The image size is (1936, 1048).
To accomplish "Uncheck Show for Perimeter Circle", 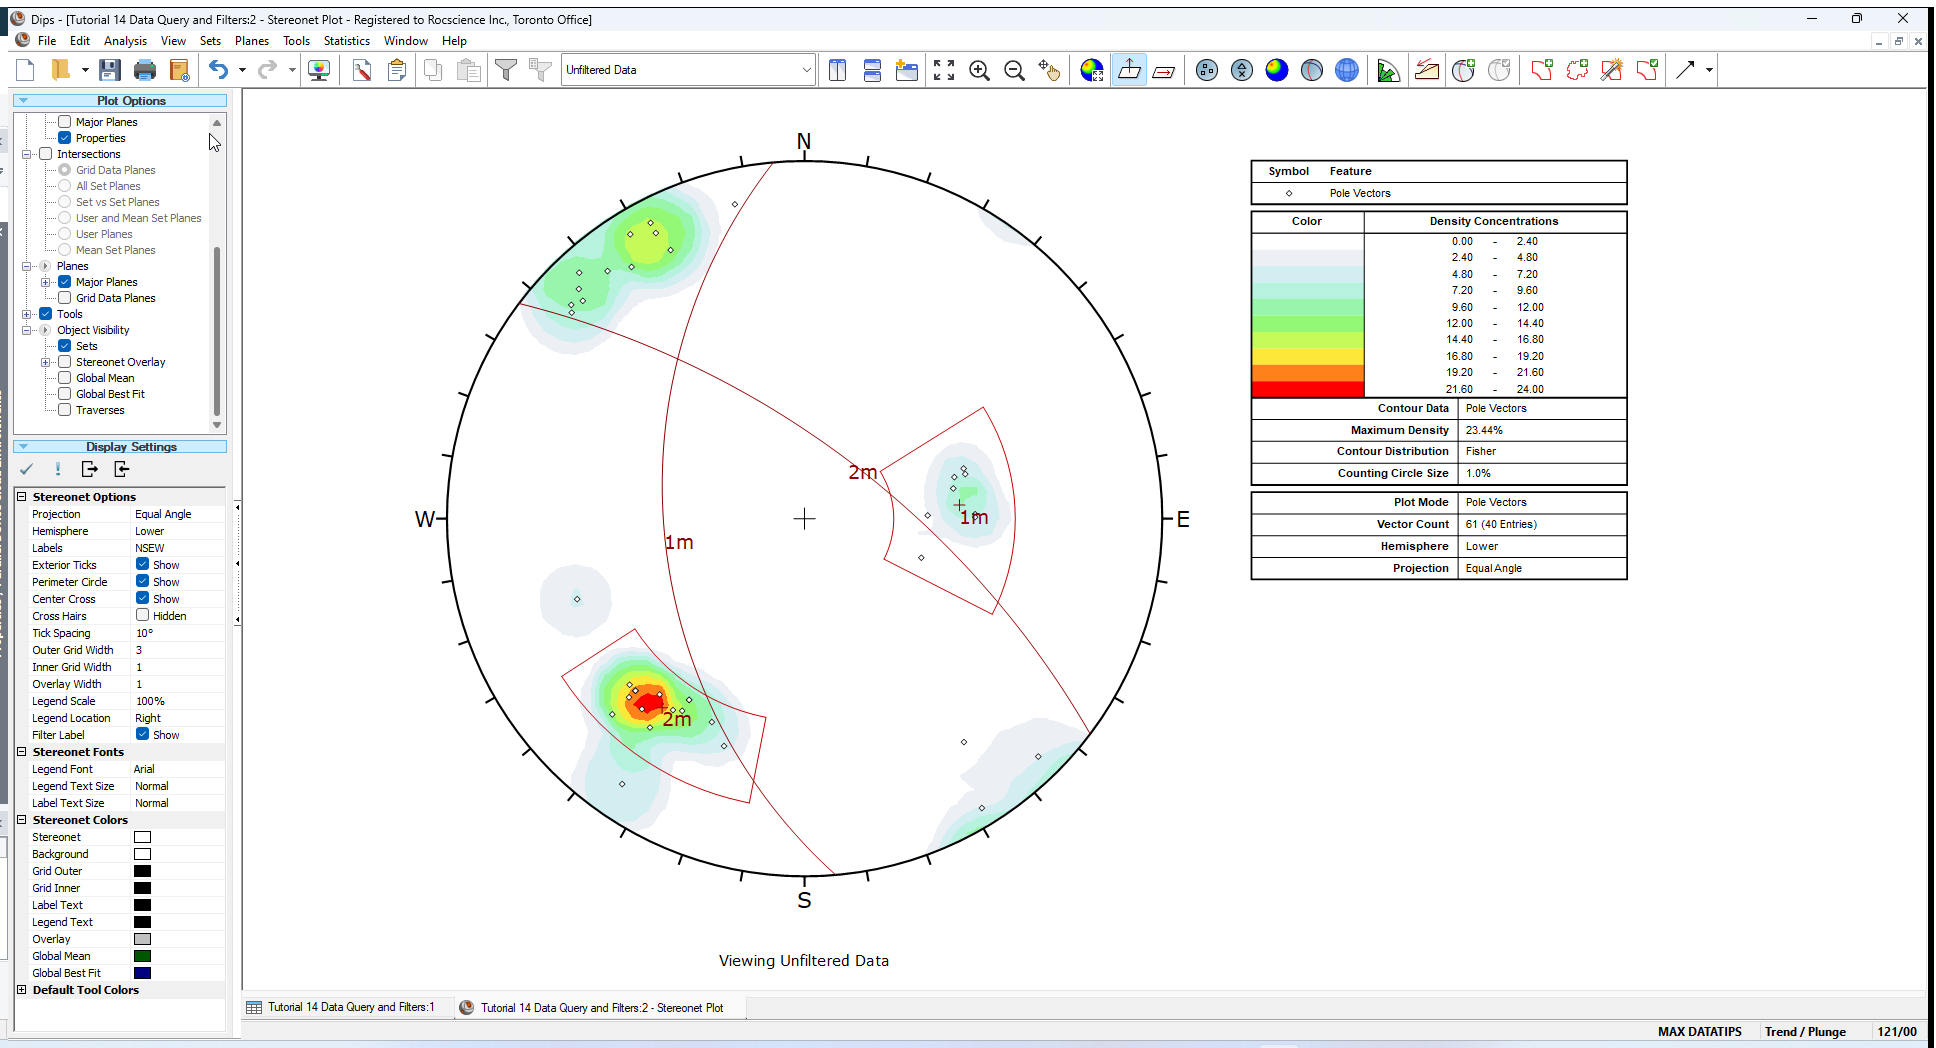I will coord(144,581).
